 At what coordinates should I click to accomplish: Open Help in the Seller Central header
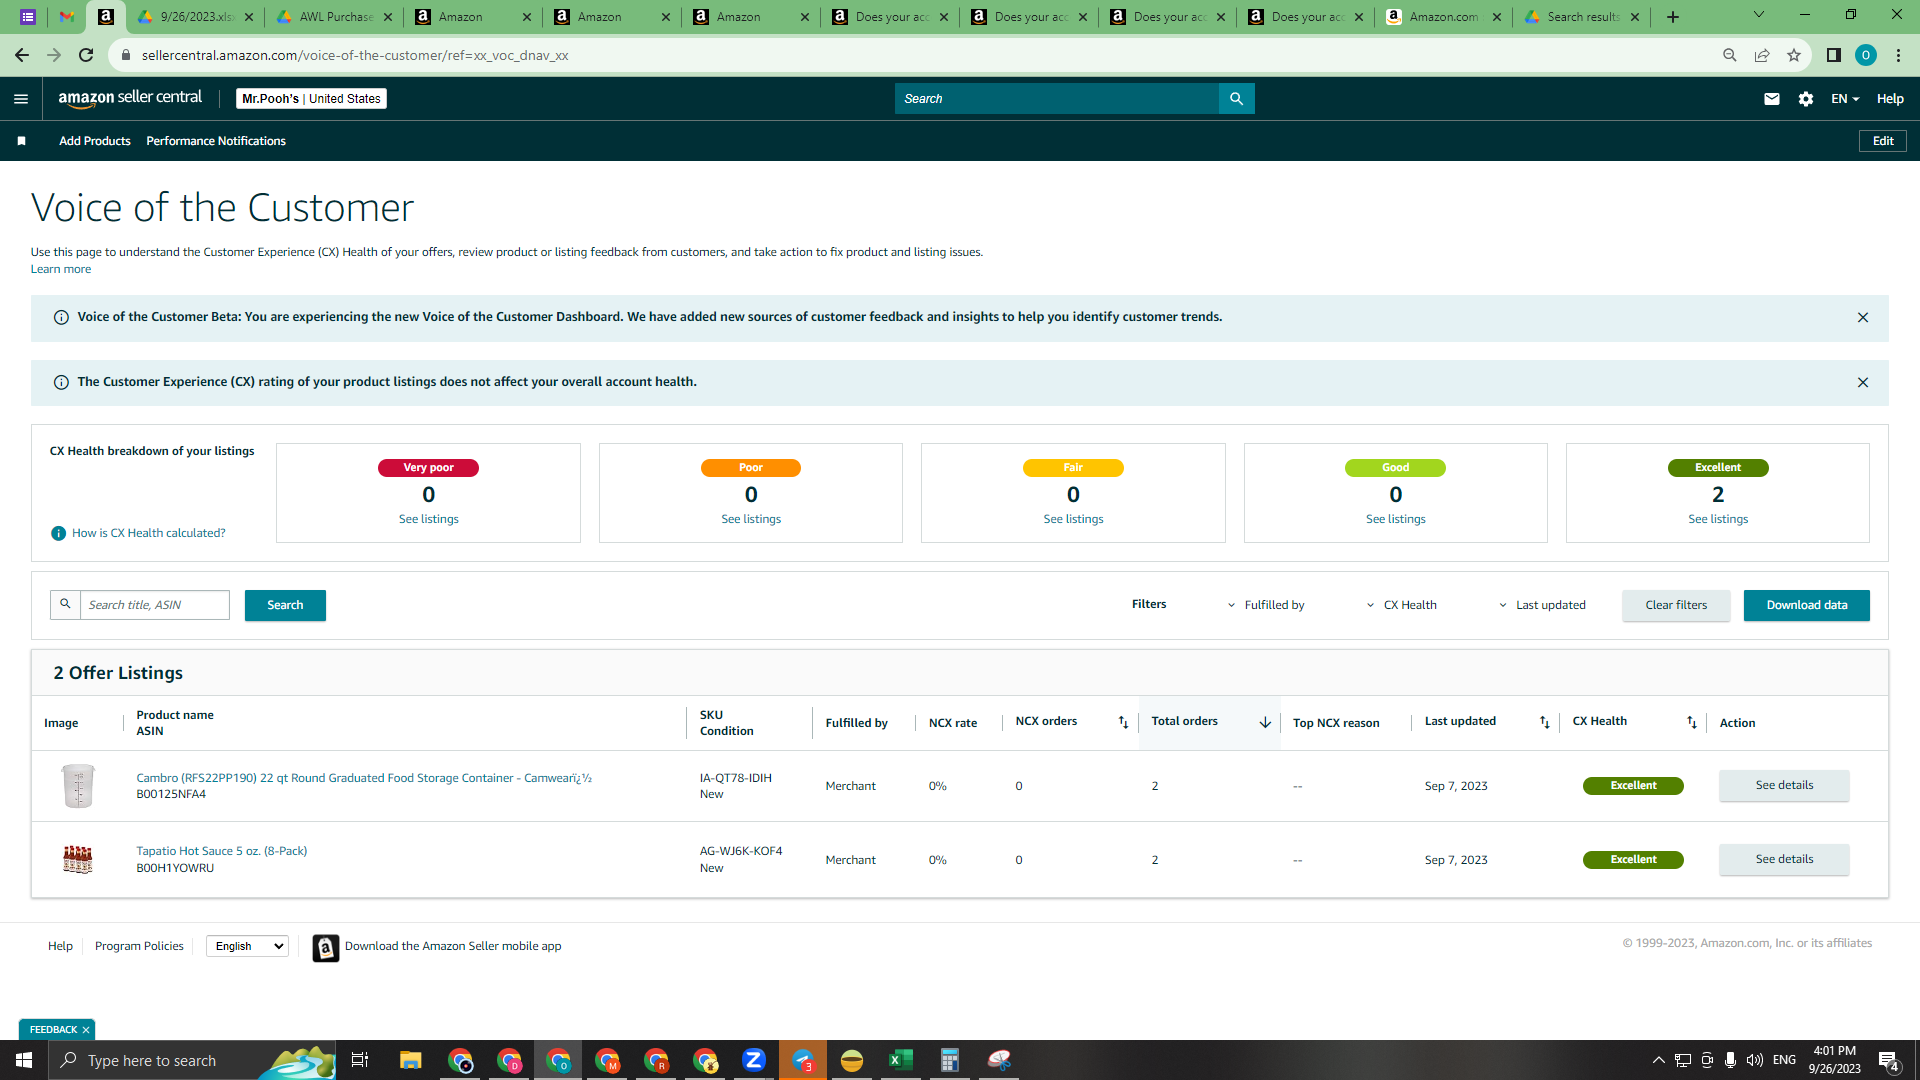pos(1890,99)
